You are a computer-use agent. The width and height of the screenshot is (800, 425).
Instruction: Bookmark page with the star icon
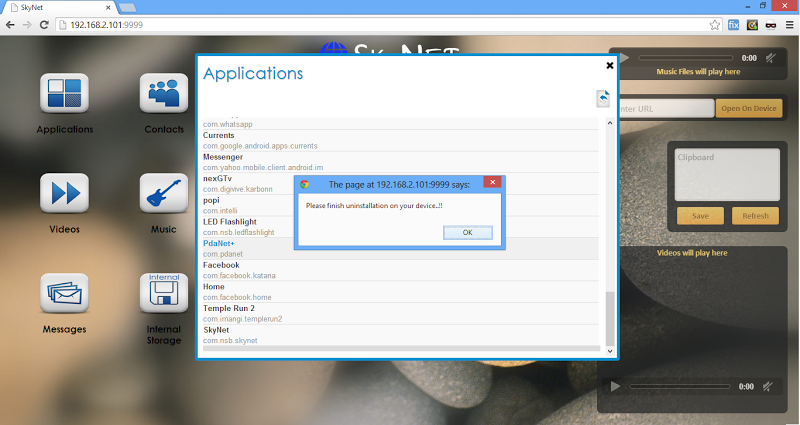(x=715, y=24)
